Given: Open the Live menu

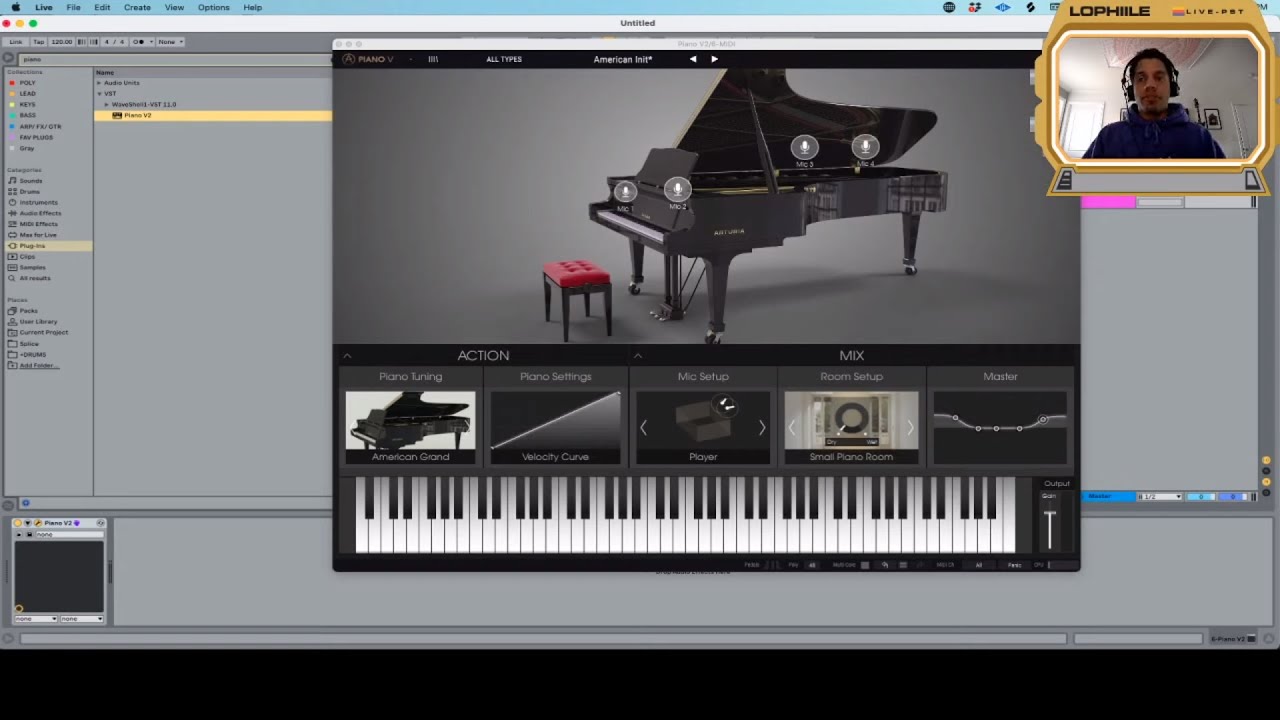Looking at the screenshot, I should click(x=44, y=7).
